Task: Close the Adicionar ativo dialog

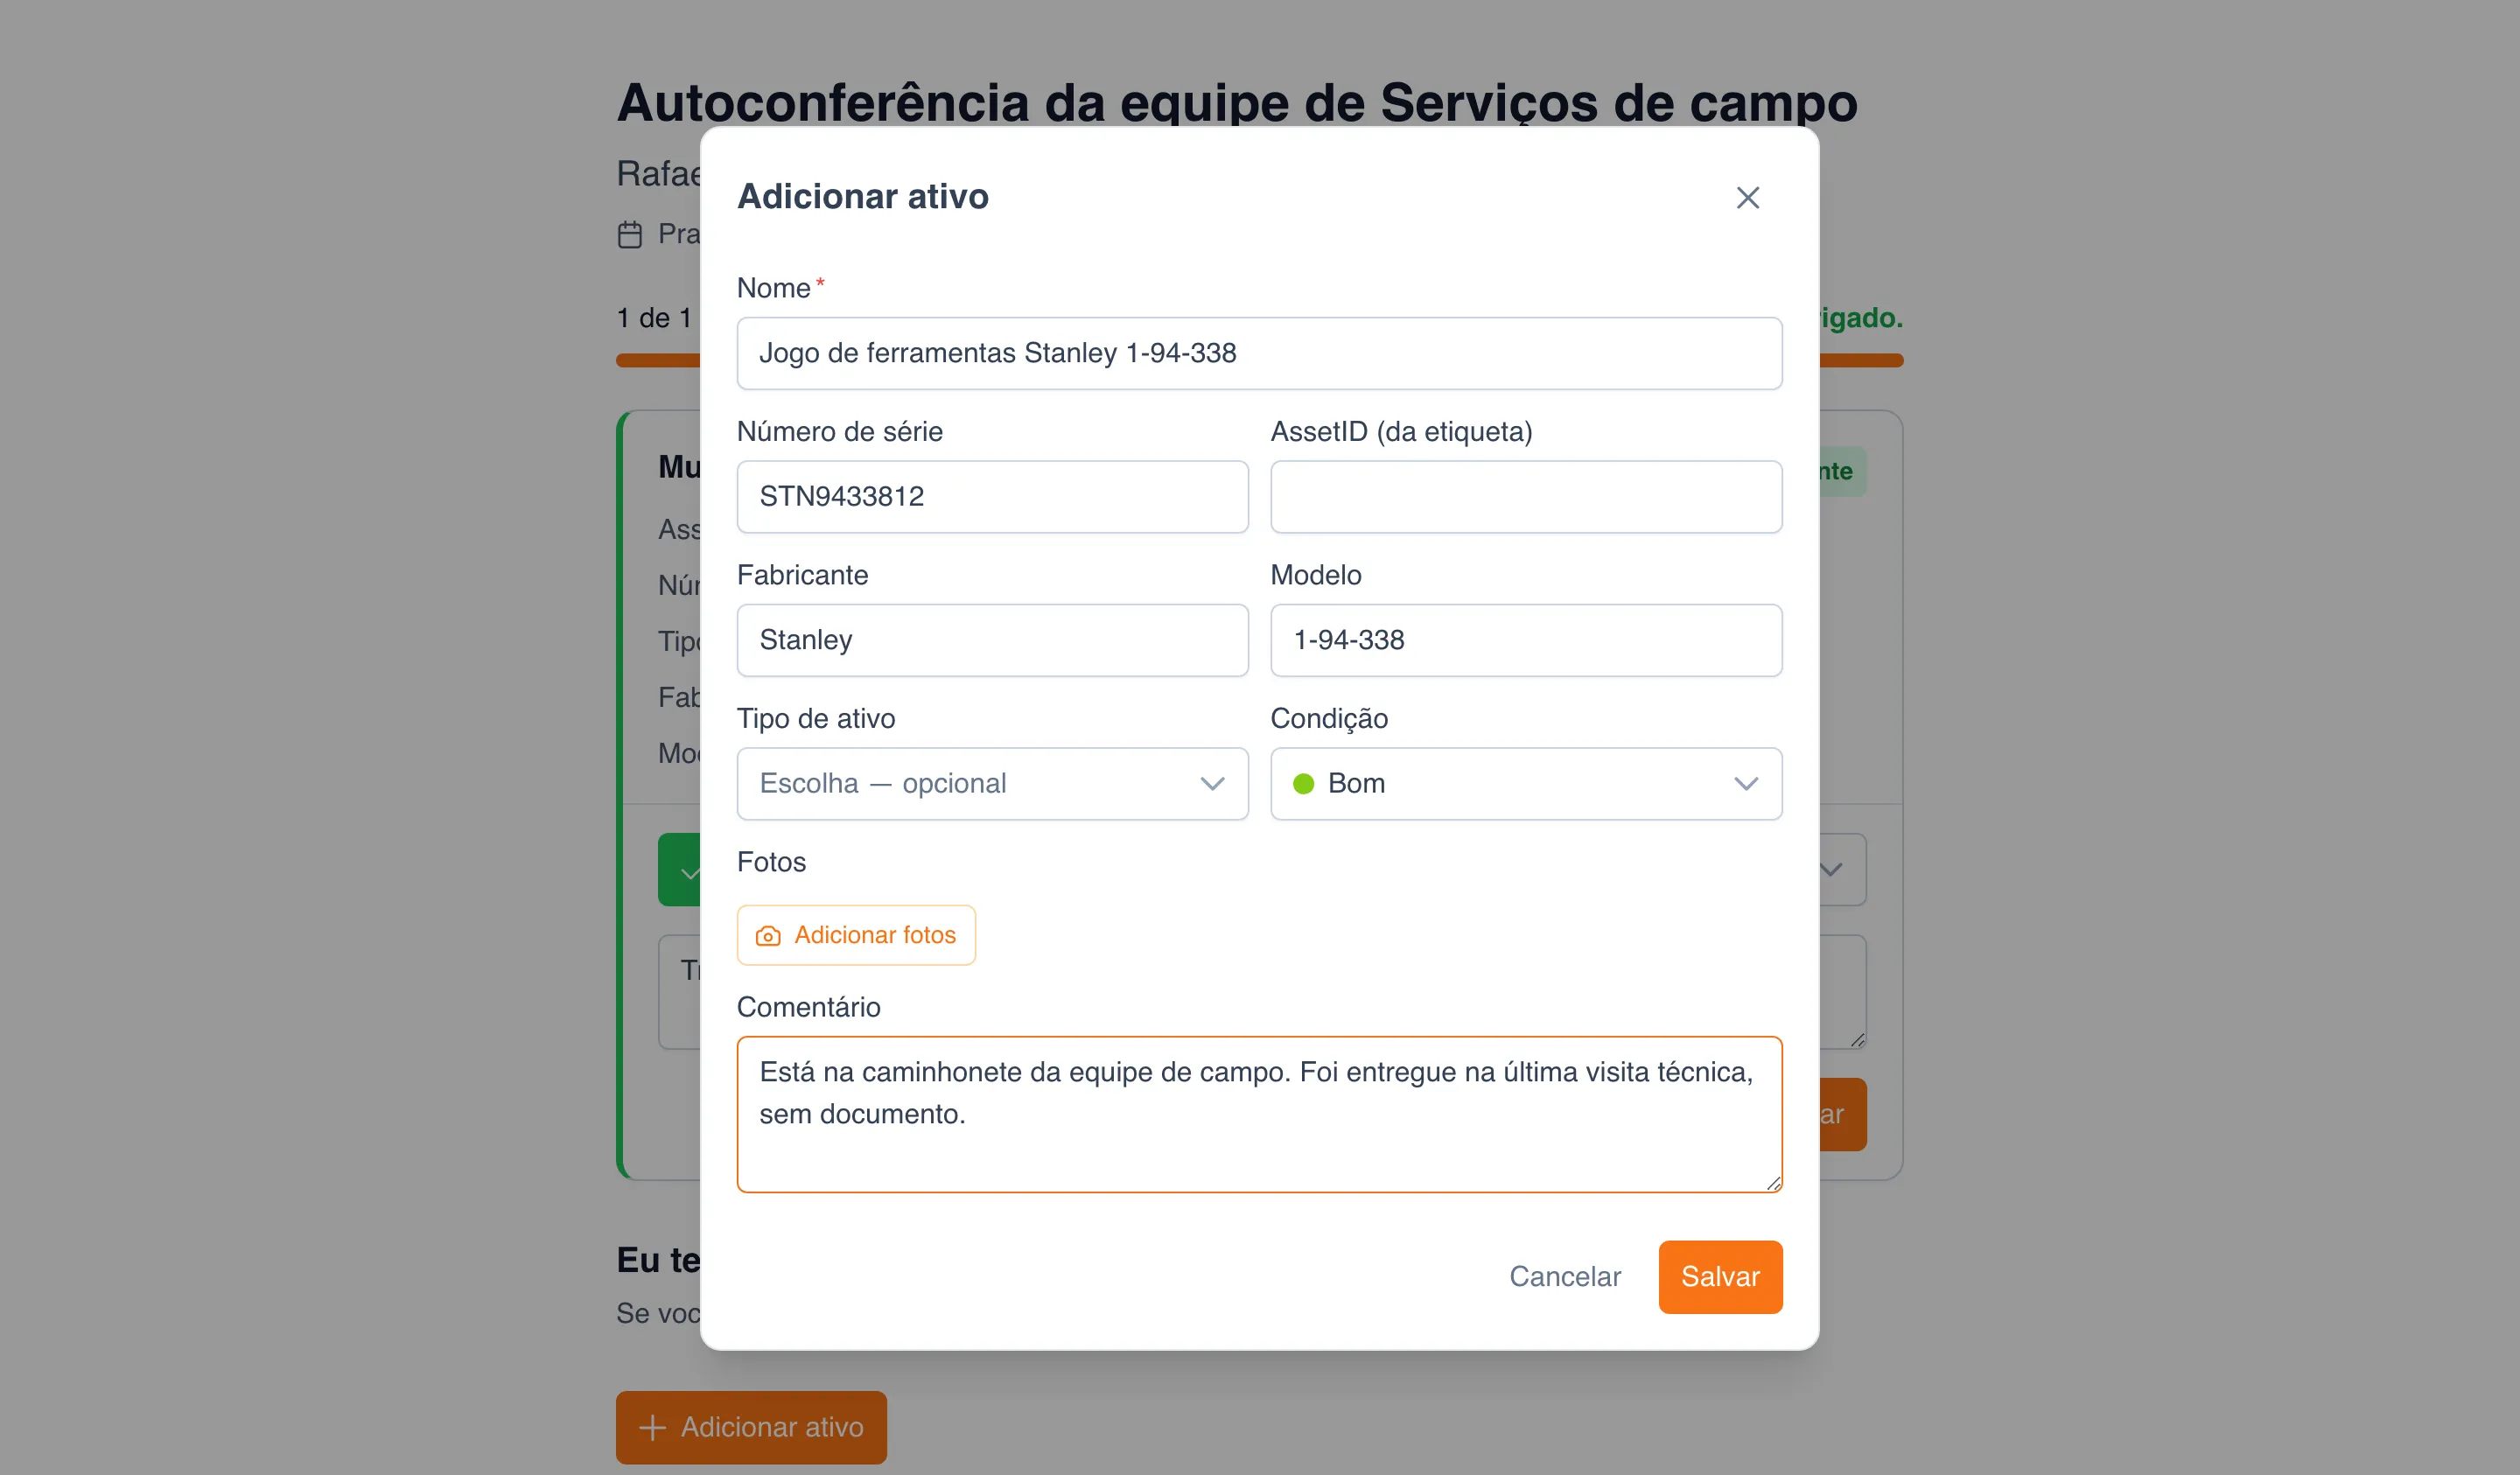Action: (x=1747, y=197)
